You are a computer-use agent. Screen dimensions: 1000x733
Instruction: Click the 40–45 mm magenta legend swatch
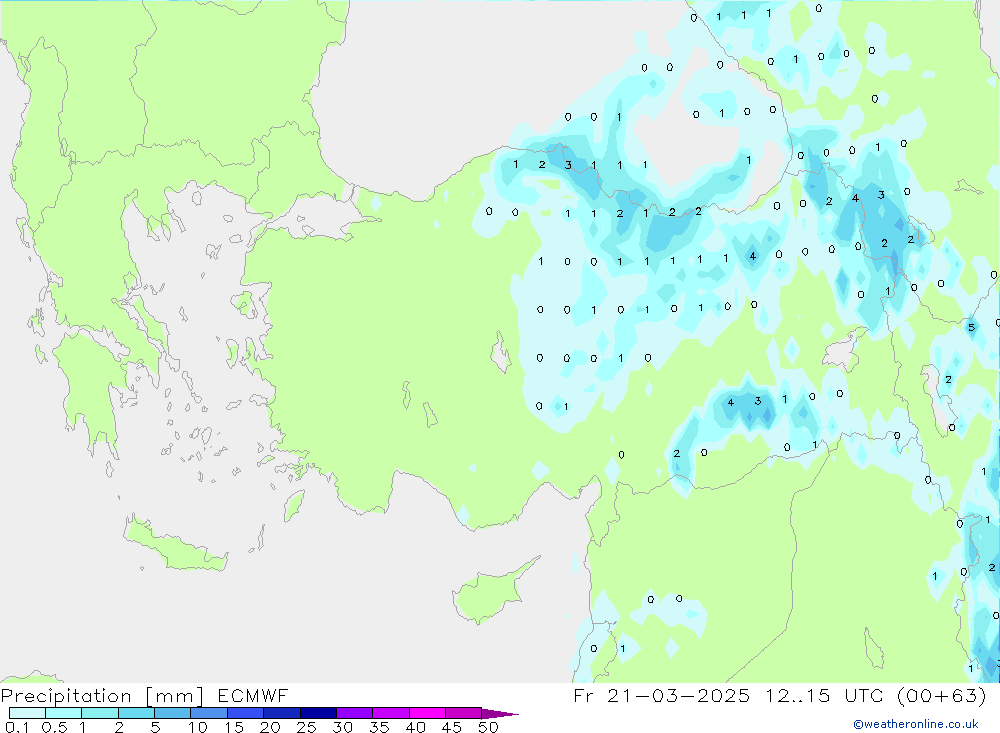[427, 713]
